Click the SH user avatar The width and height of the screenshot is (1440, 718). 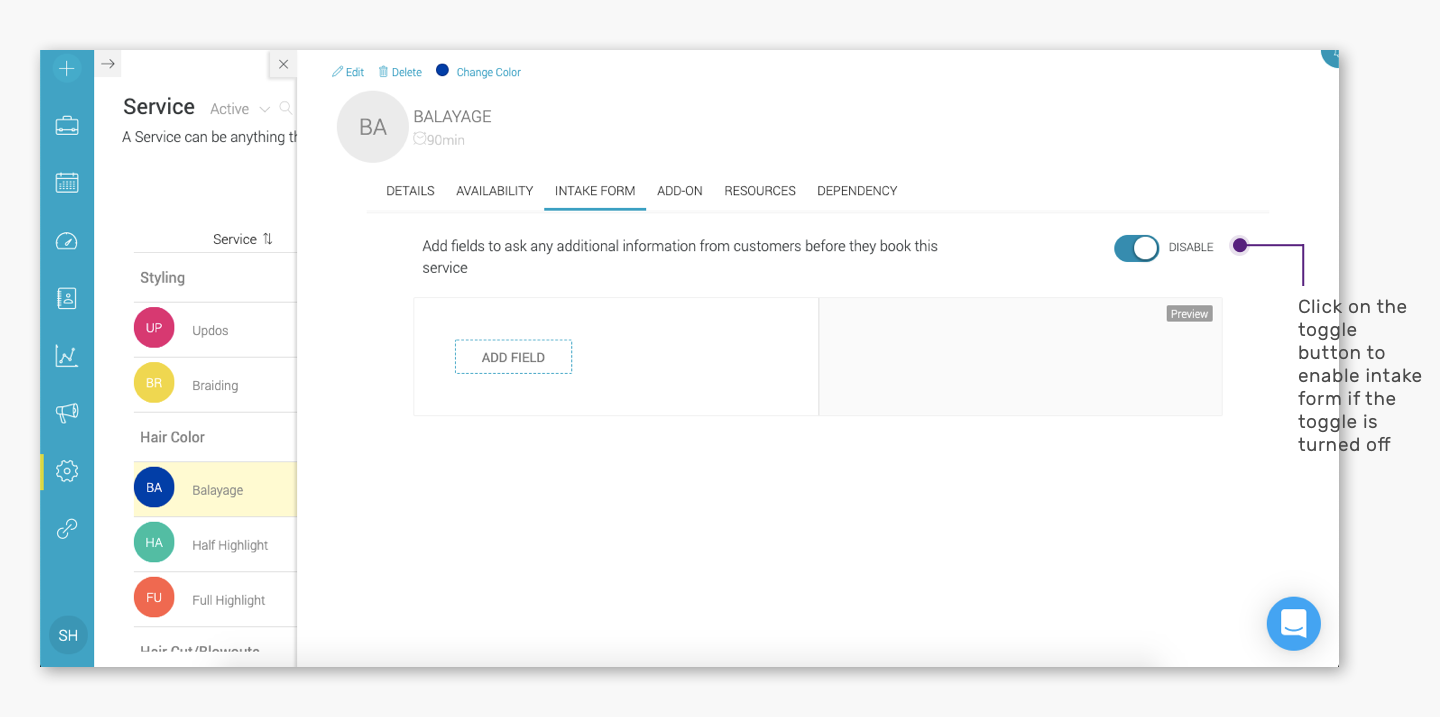point(68,635)
